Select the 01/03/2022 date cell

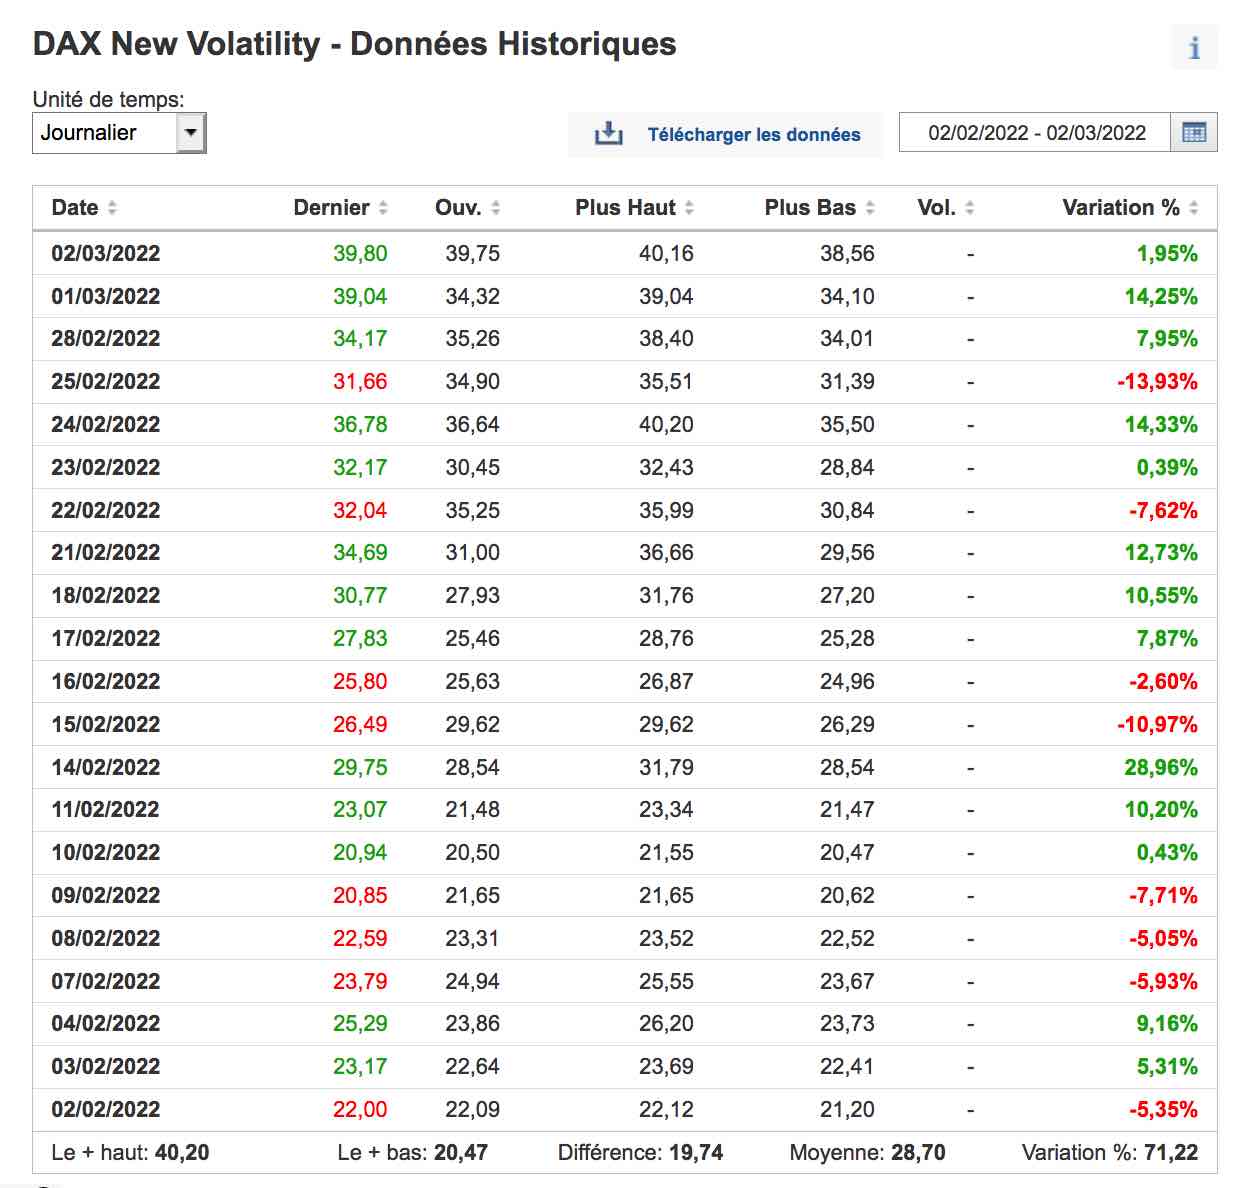106,297
